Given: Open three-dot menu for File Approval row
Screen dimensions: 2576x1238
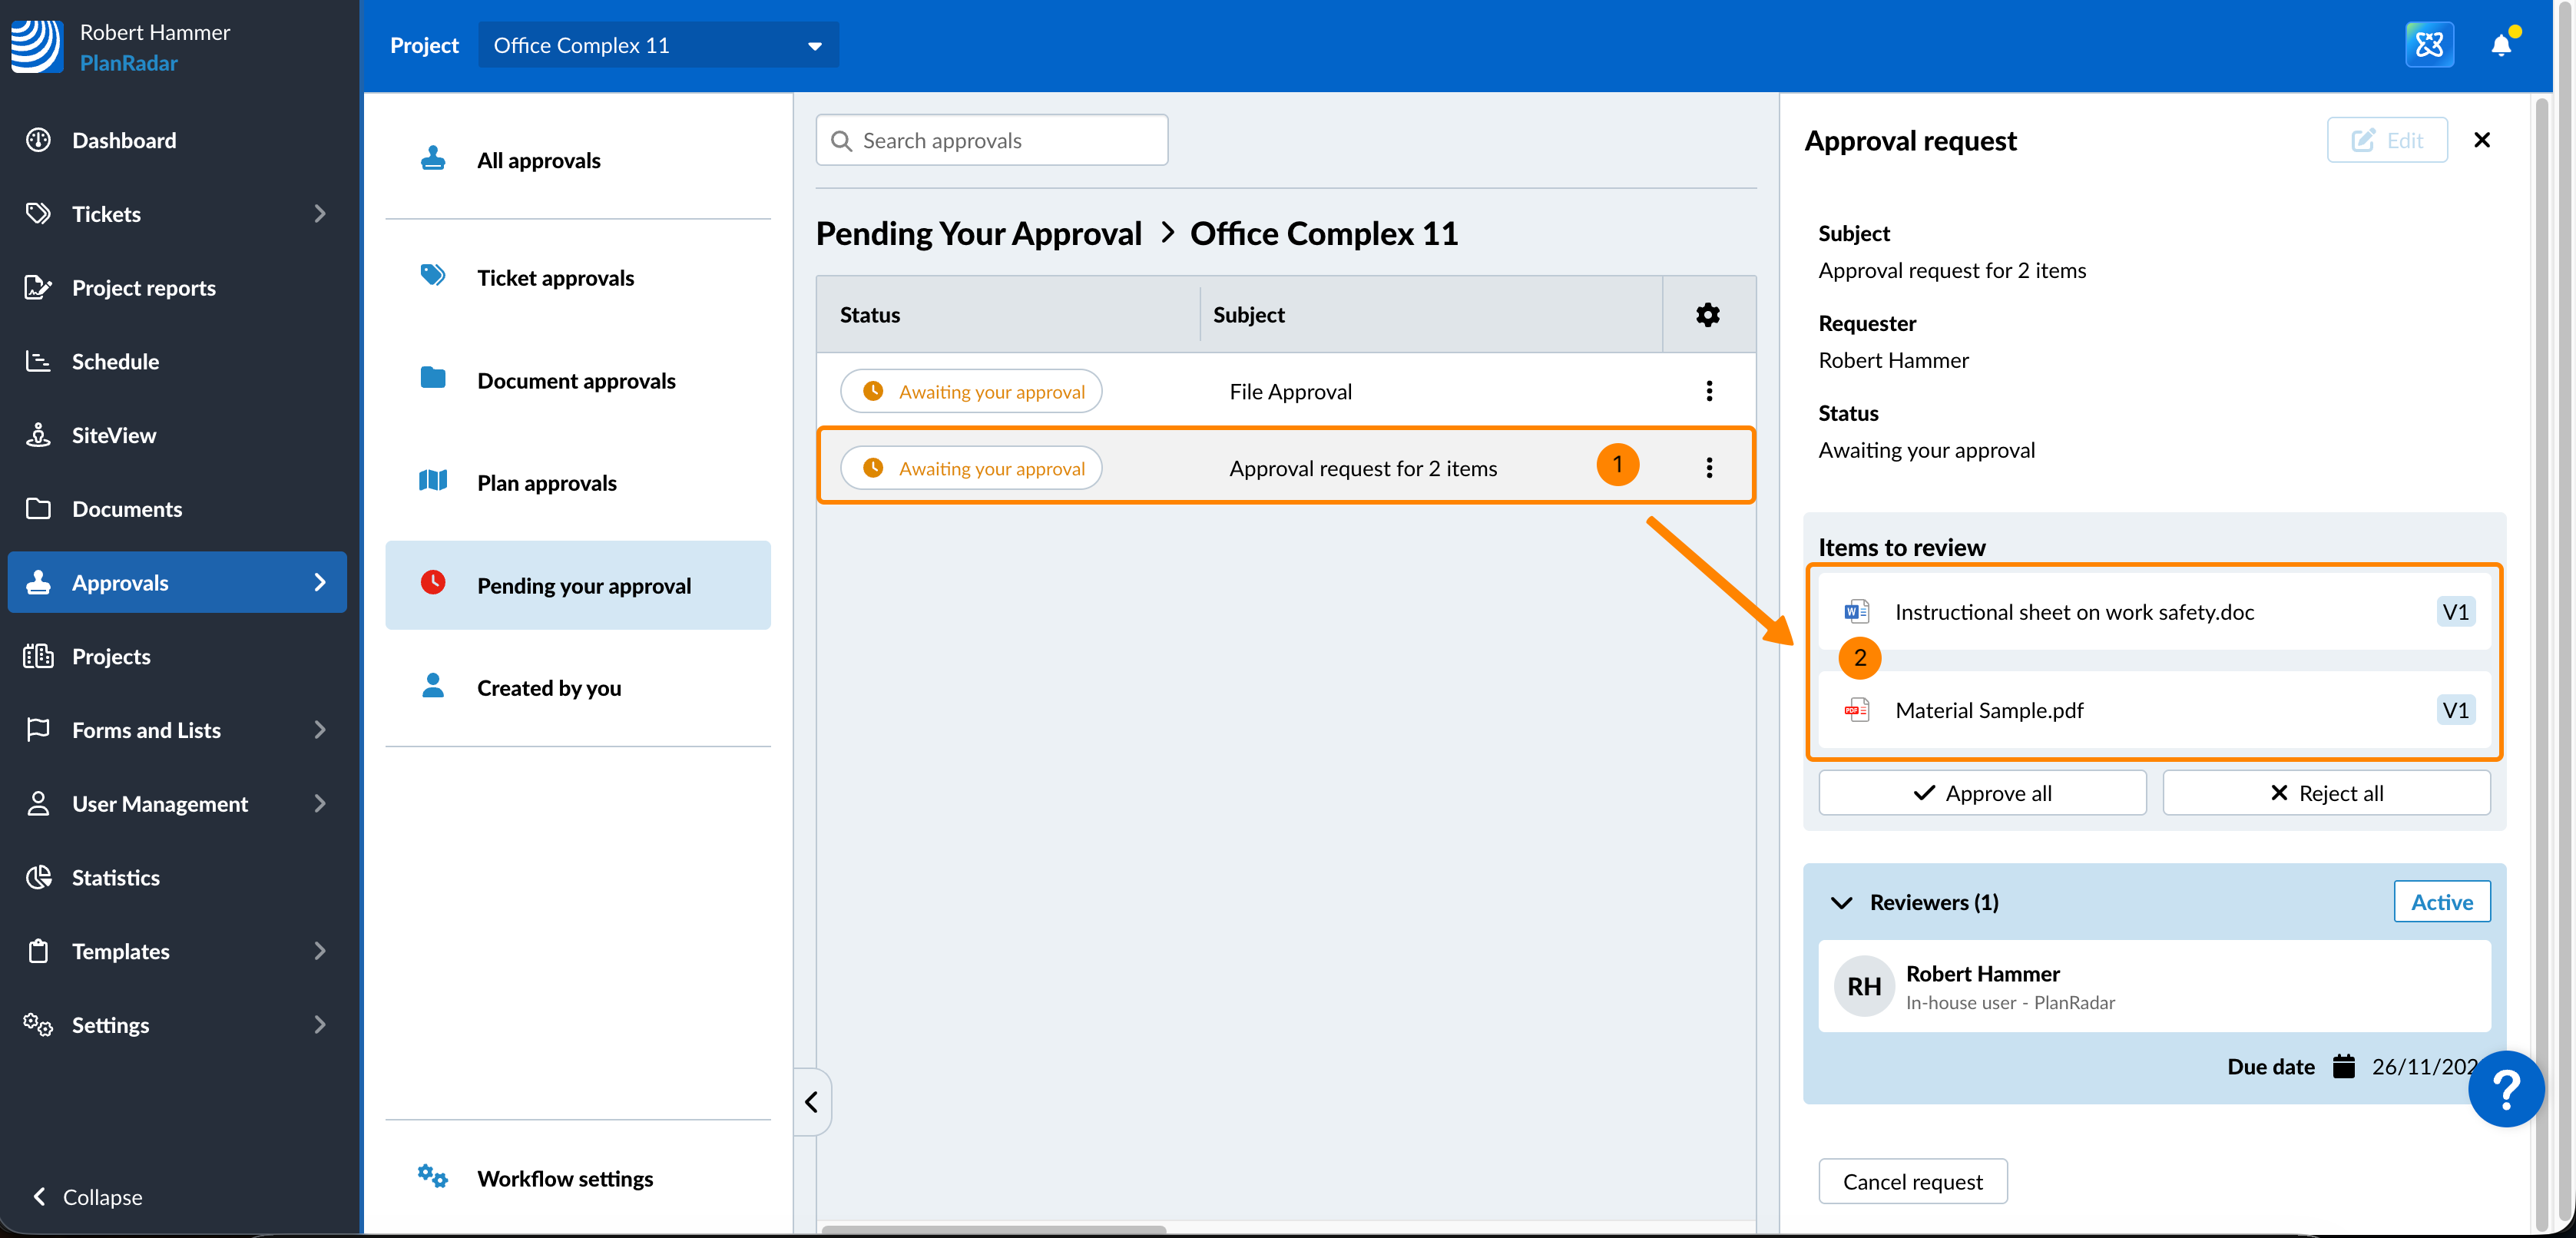Looking at the screenshot, I should (x=1708, y=391).
